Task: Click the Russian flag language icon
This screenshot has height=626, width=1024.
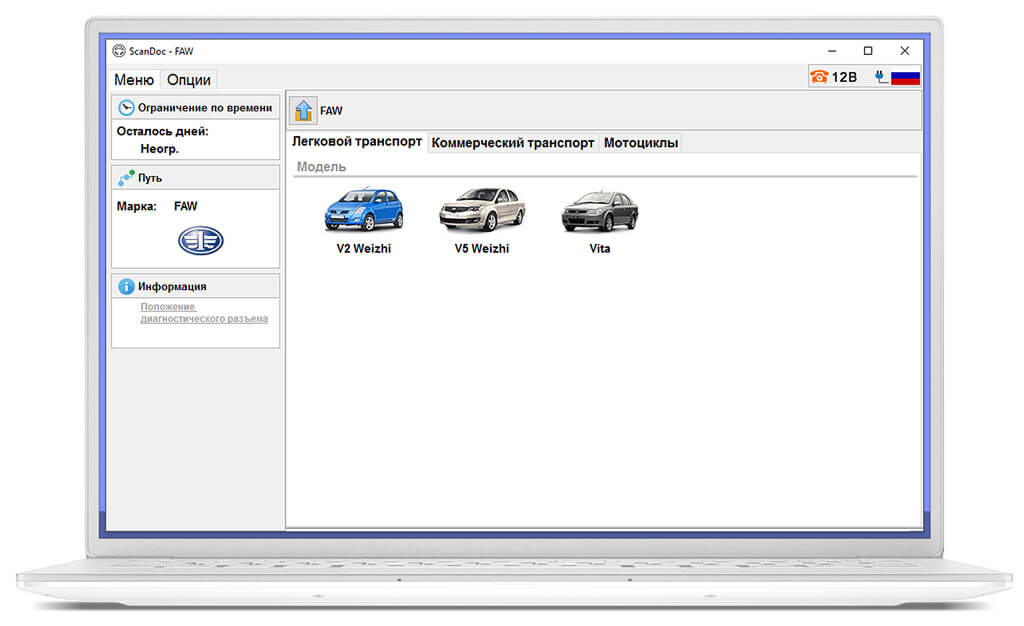Action: pos(905,78)
